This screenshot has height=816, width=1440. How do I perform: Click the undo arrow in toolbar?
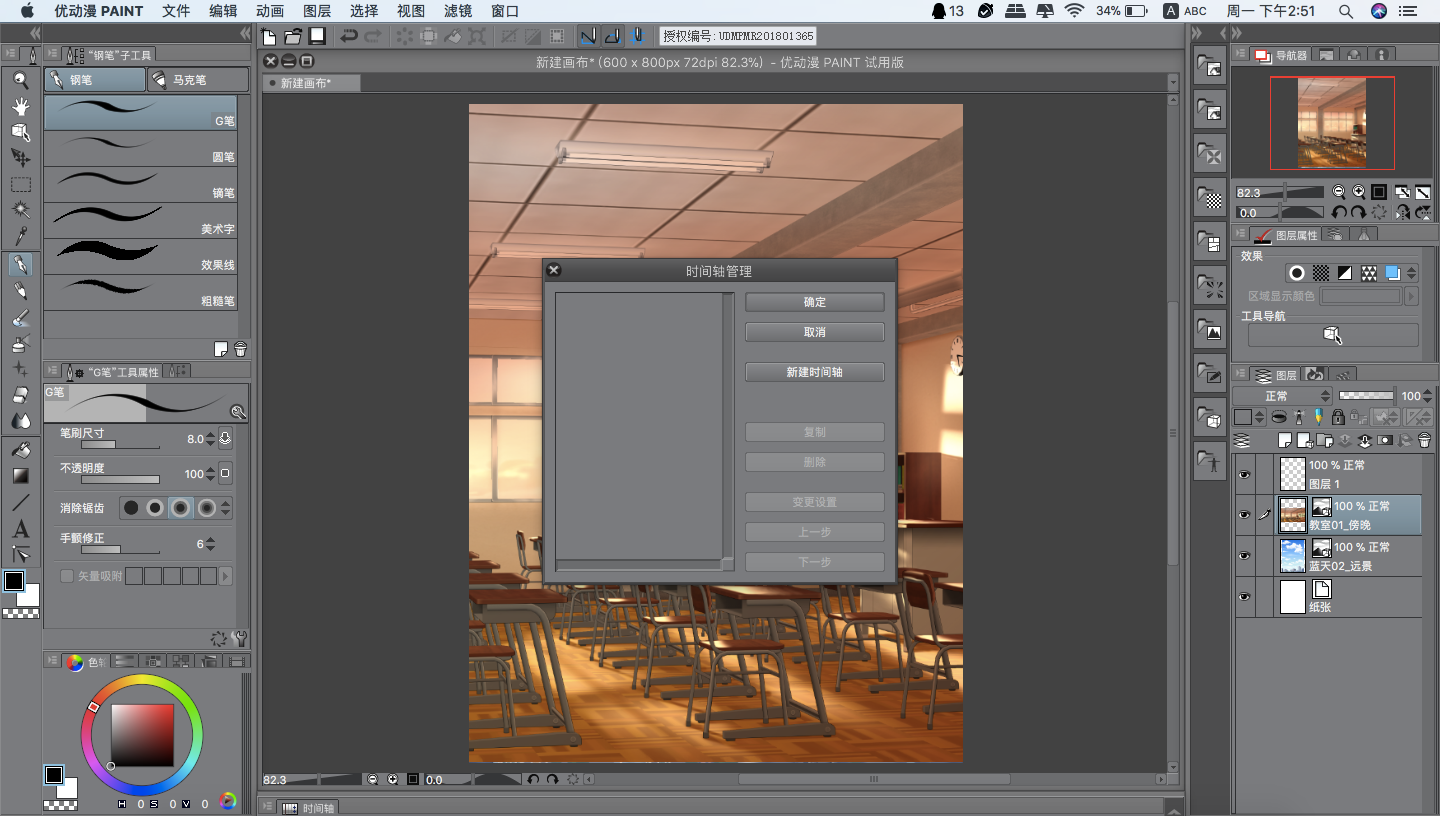pos(348,36)
